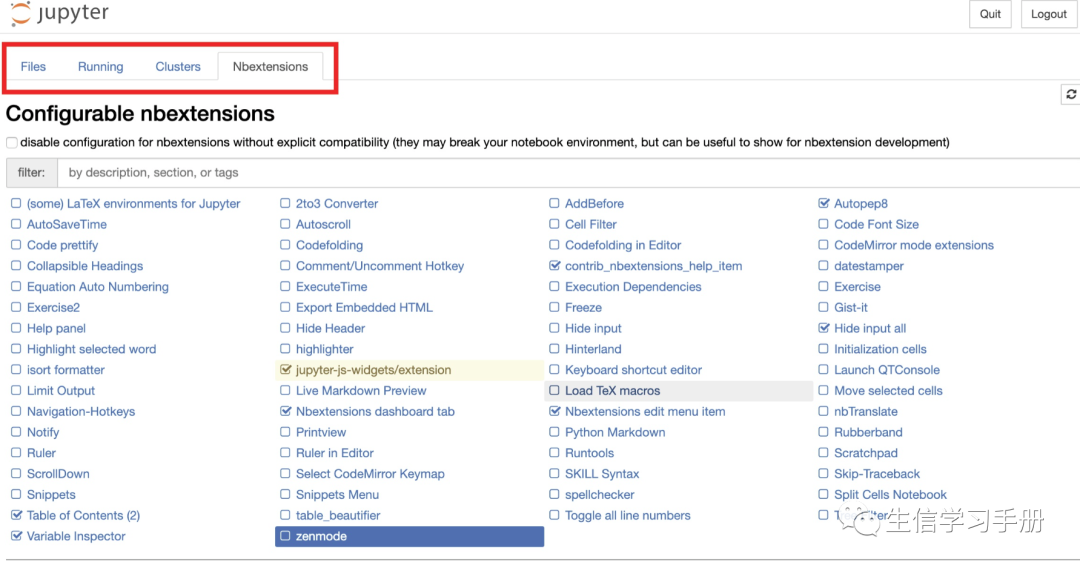Uncheck Nbextensions edit menu item checkbox
Screen dimensions: 1080x568
[x=554, y=411]
